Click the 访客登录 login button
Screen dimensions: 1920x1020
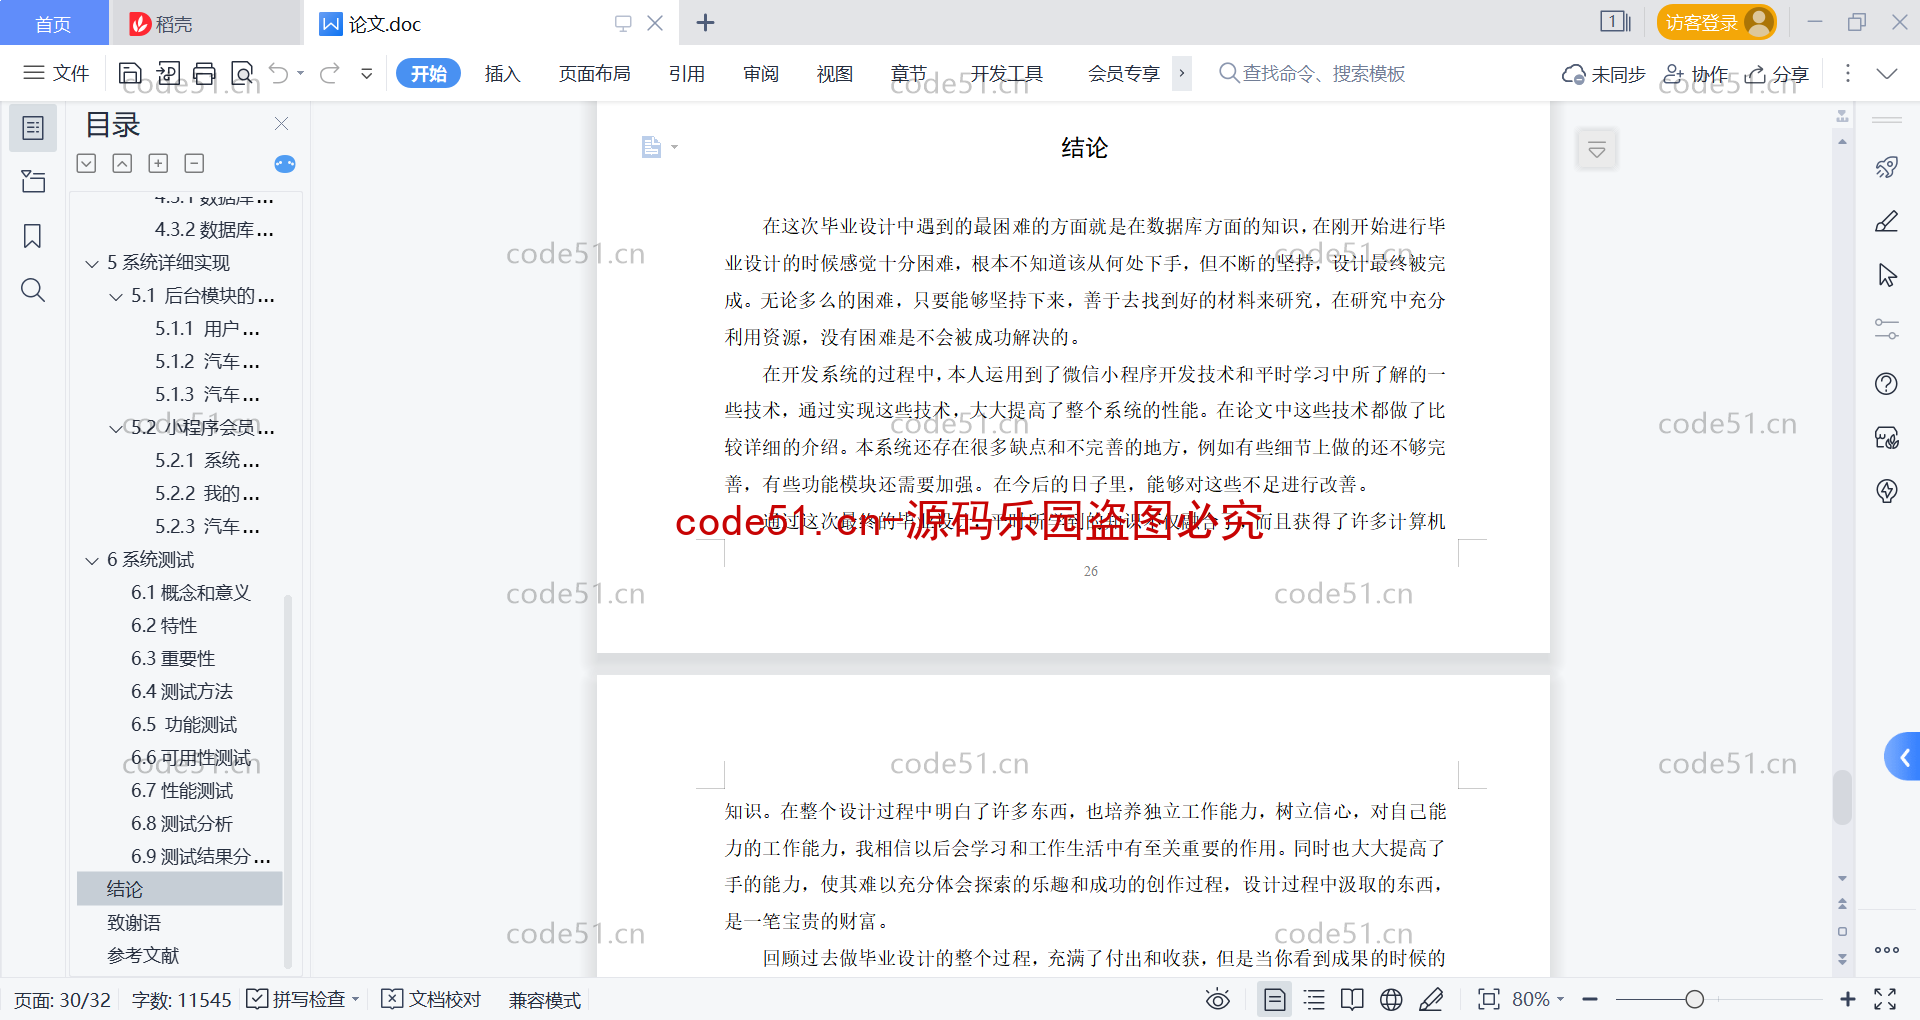click(1716, 22)
